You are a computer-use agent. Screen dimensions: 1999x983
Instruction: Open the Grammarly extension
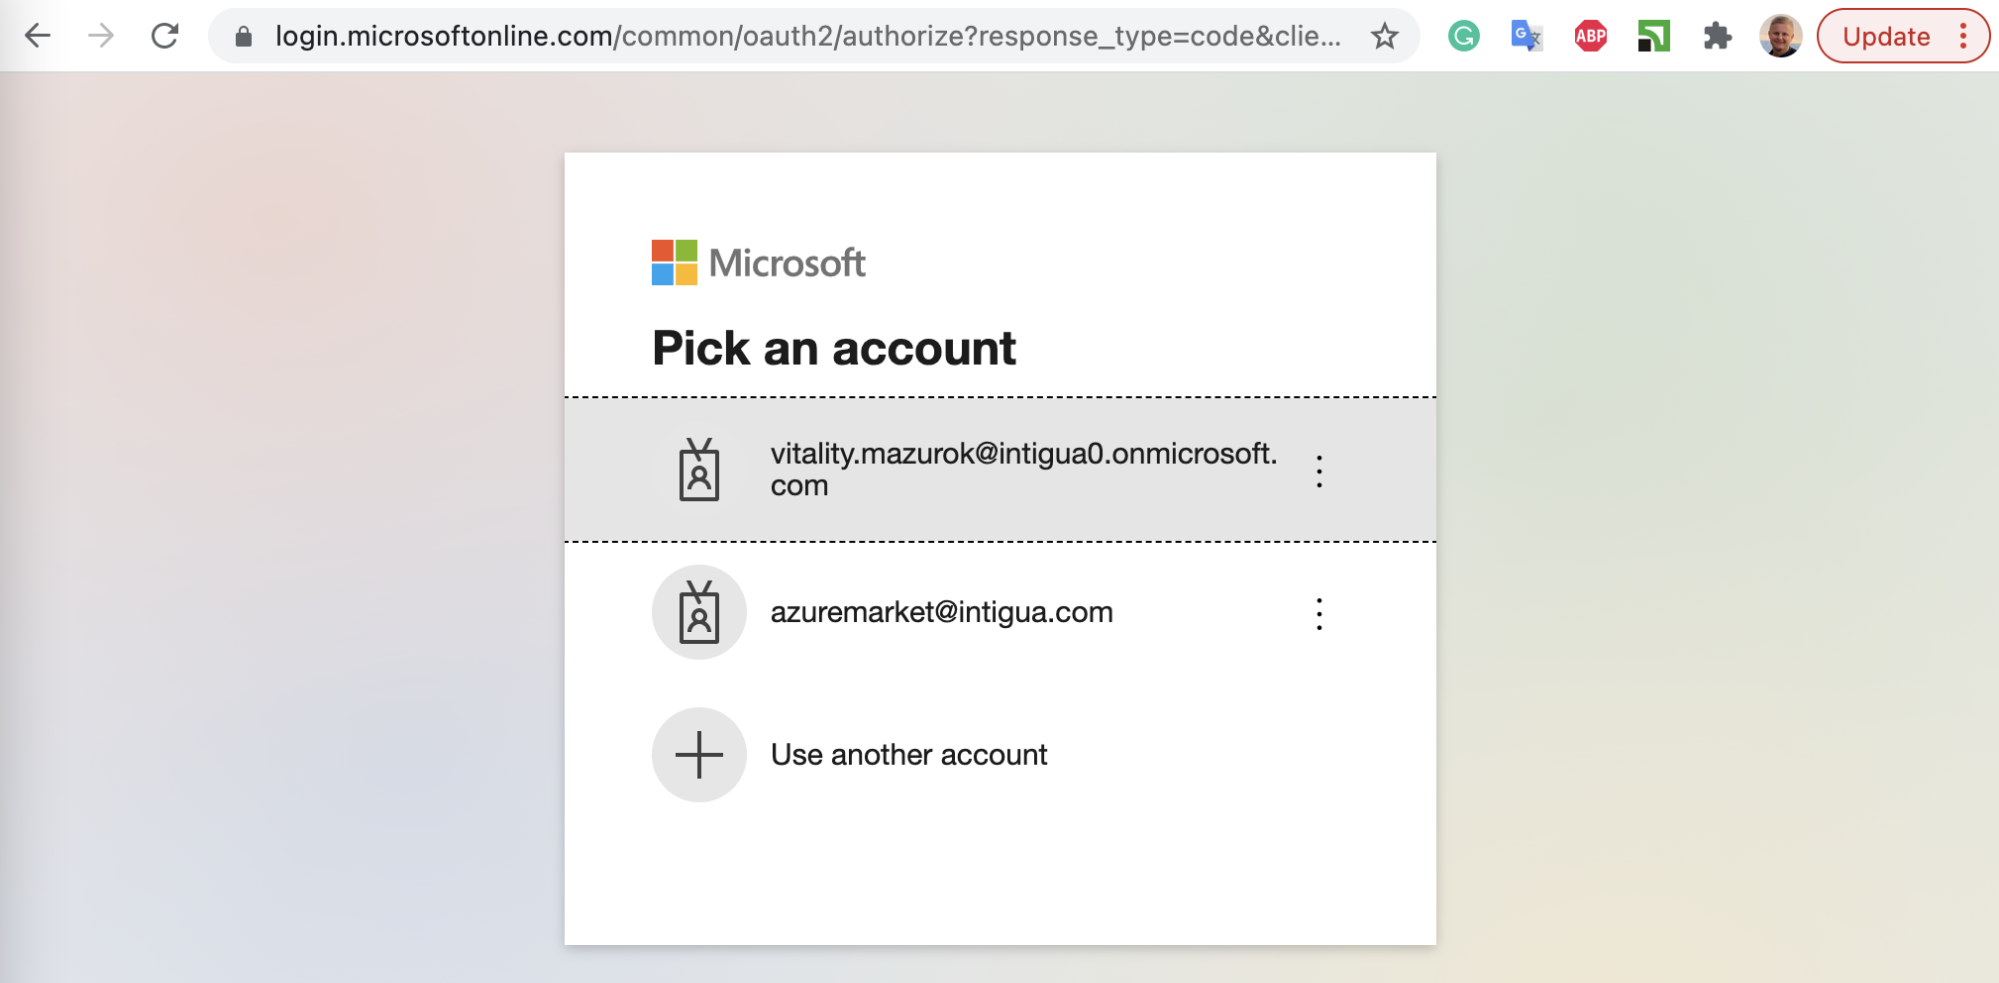coord(1463,37)
